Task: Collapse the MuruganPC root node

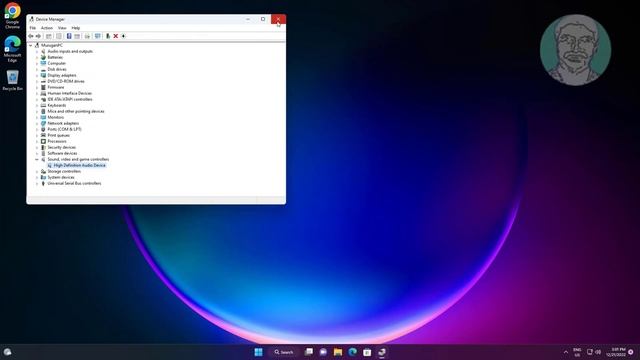Action: pos(31,45)
